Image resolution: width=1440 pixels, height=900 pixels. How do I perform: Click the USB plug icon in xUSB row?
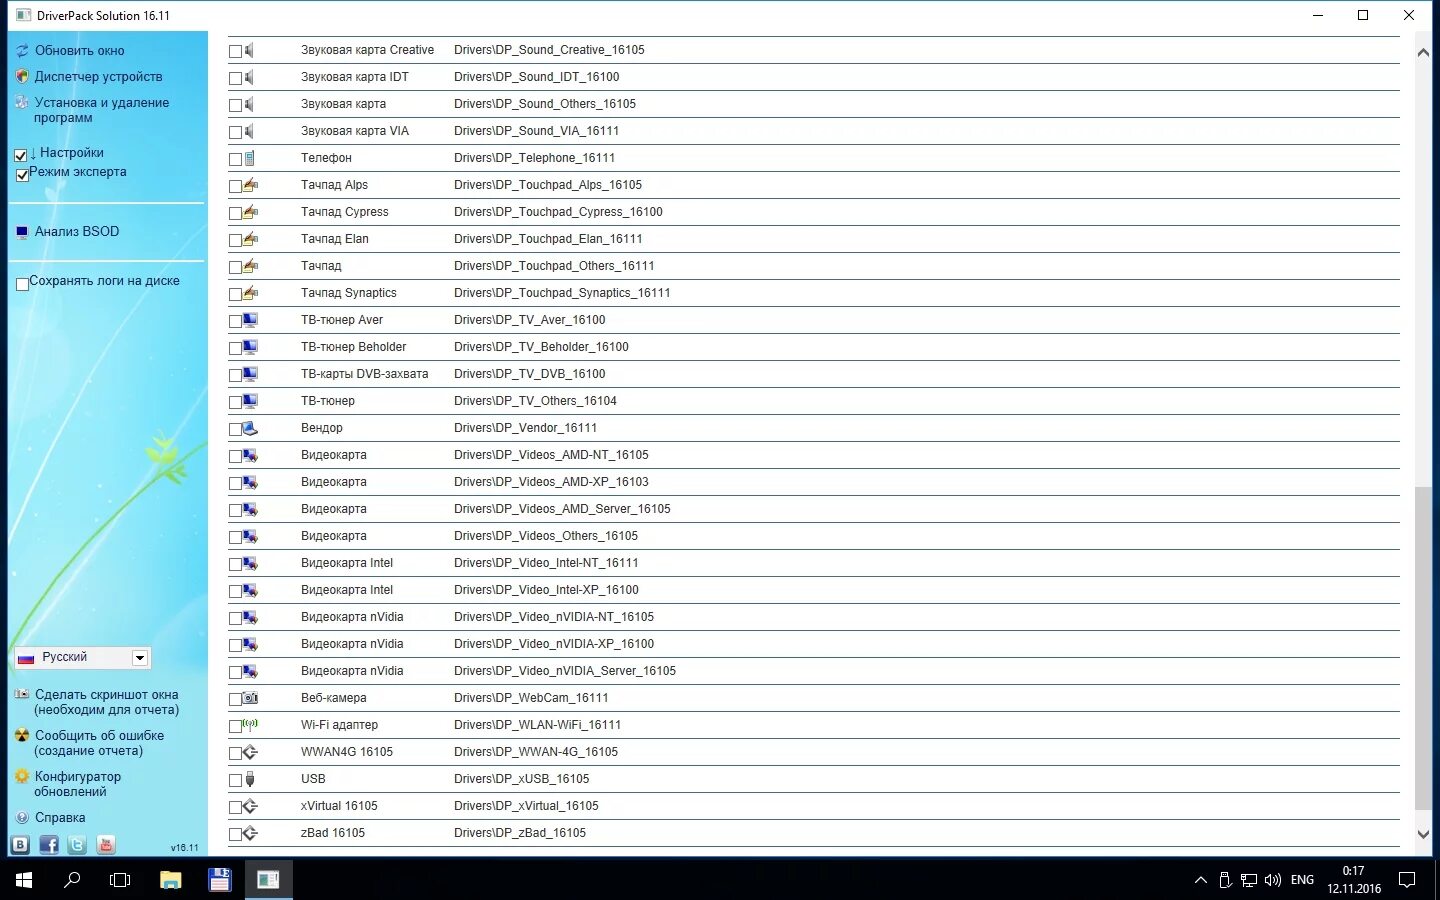tap(250, 779)
